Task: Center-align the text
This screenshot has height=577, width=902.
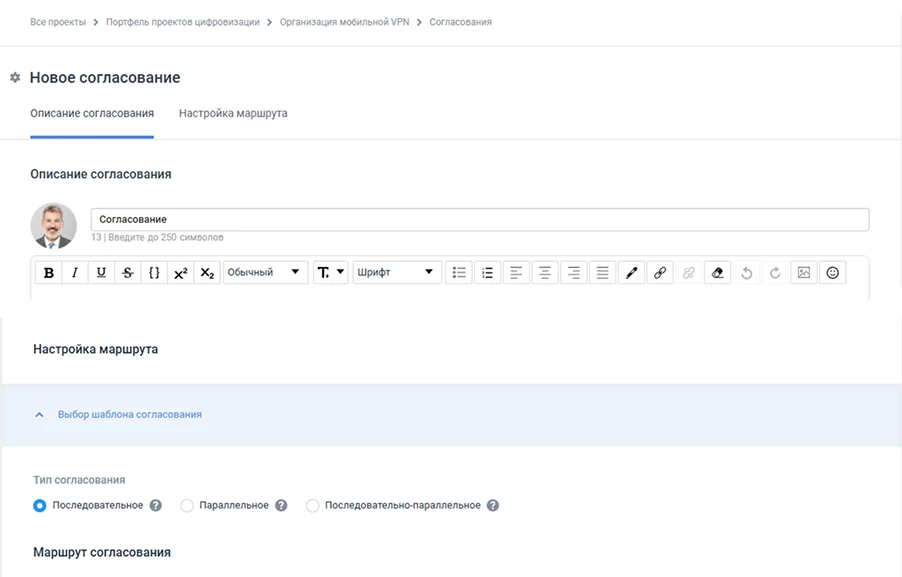Action: 545,273
